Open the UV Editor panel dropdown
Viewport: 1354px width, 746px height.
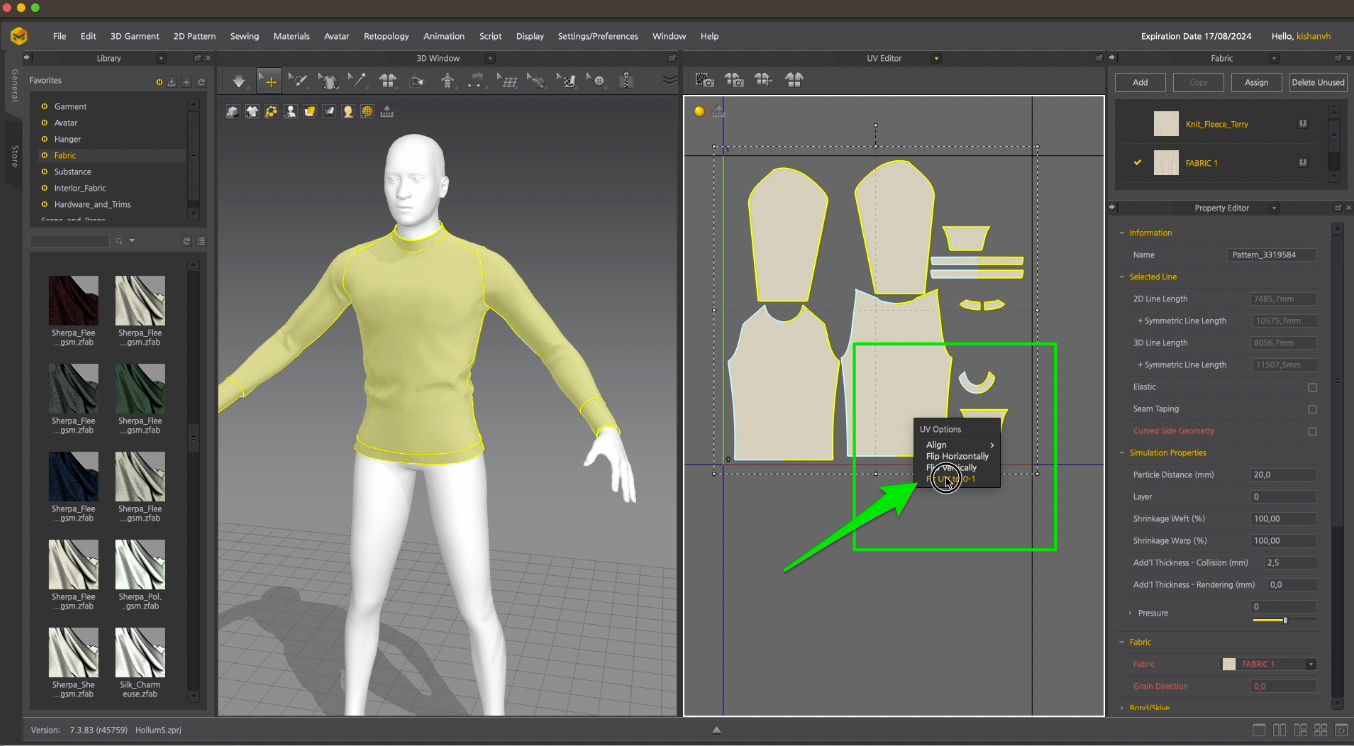tap(936, 58)
